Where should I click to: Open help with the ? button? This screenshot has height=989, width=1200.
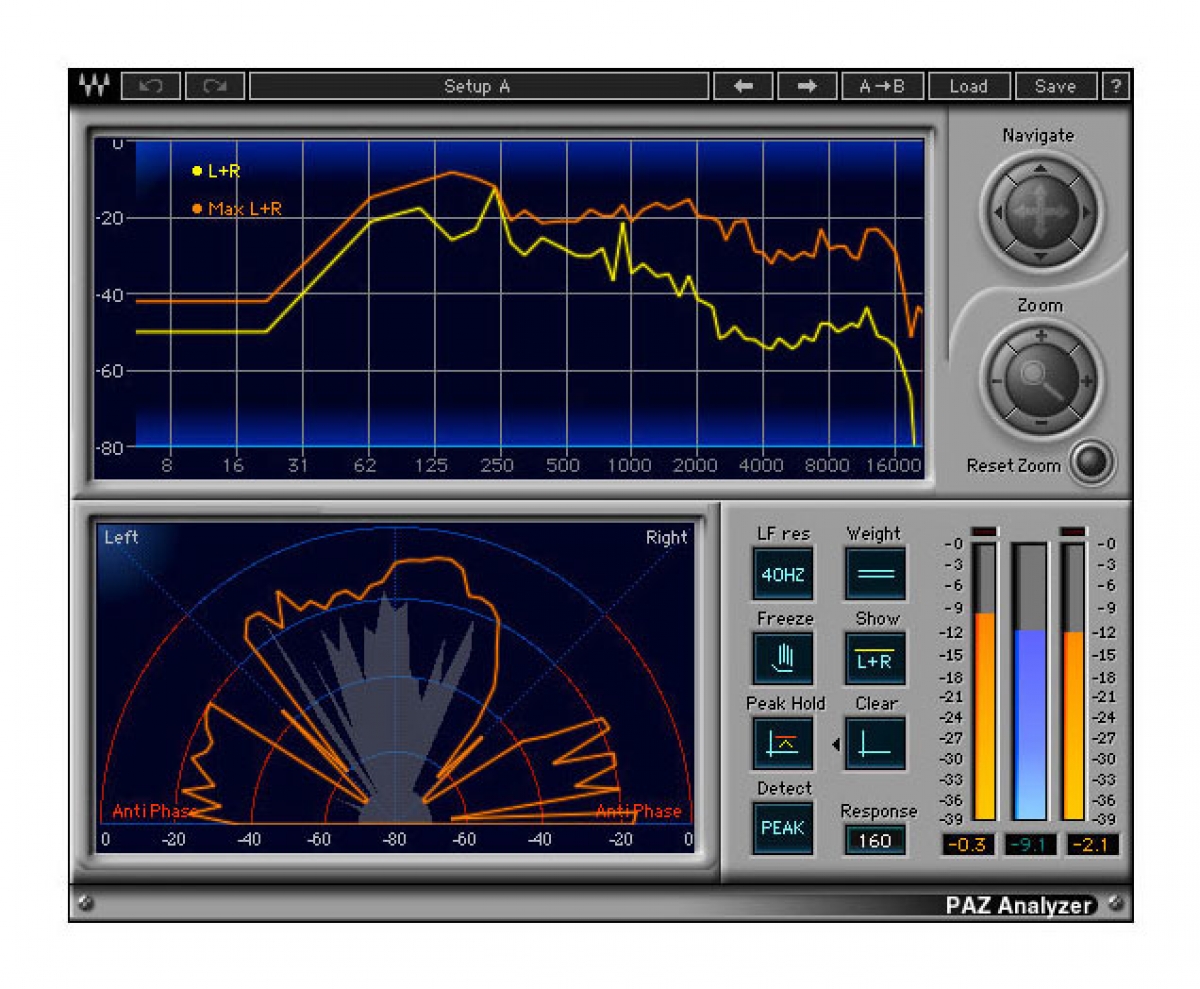coord(1115,86)
